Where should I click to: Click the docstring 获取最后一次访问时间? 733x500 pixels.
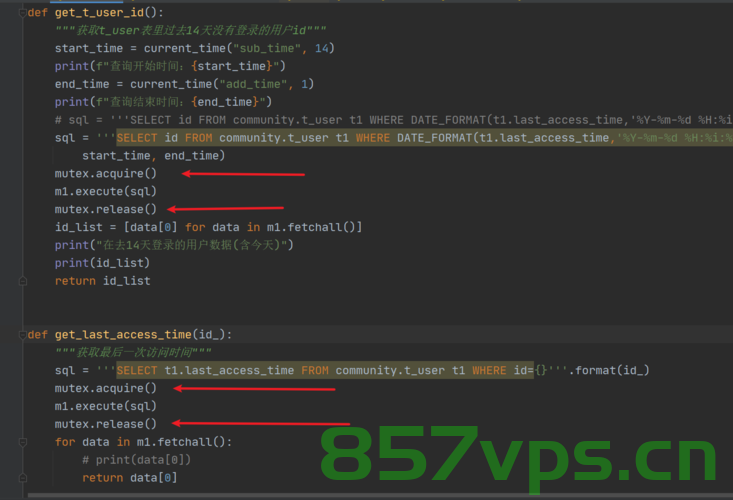click(133, 352)
